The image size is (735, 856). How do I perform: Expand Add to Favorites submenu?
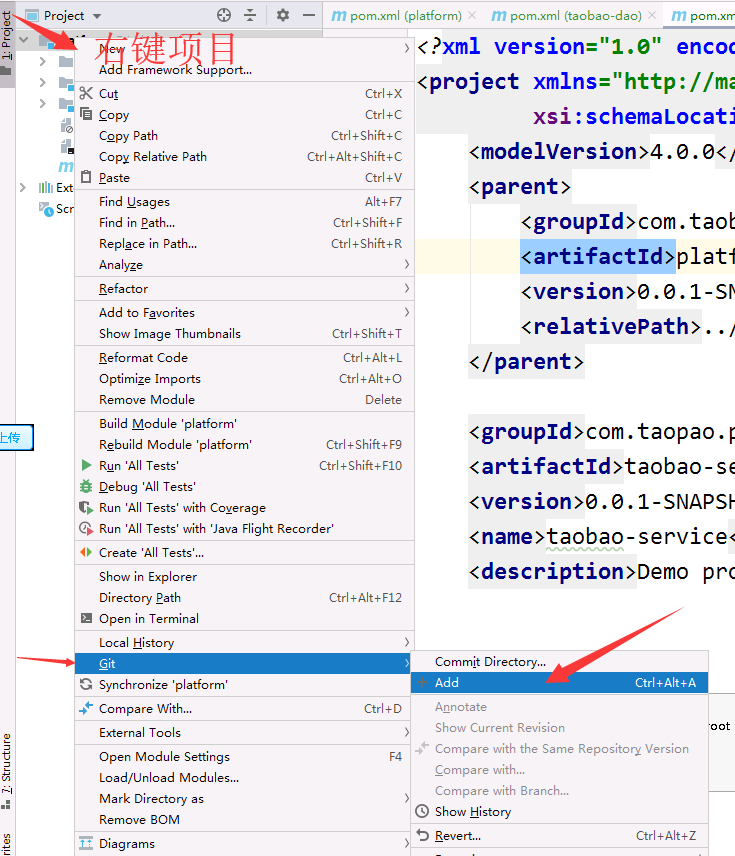tap(407, 312)
